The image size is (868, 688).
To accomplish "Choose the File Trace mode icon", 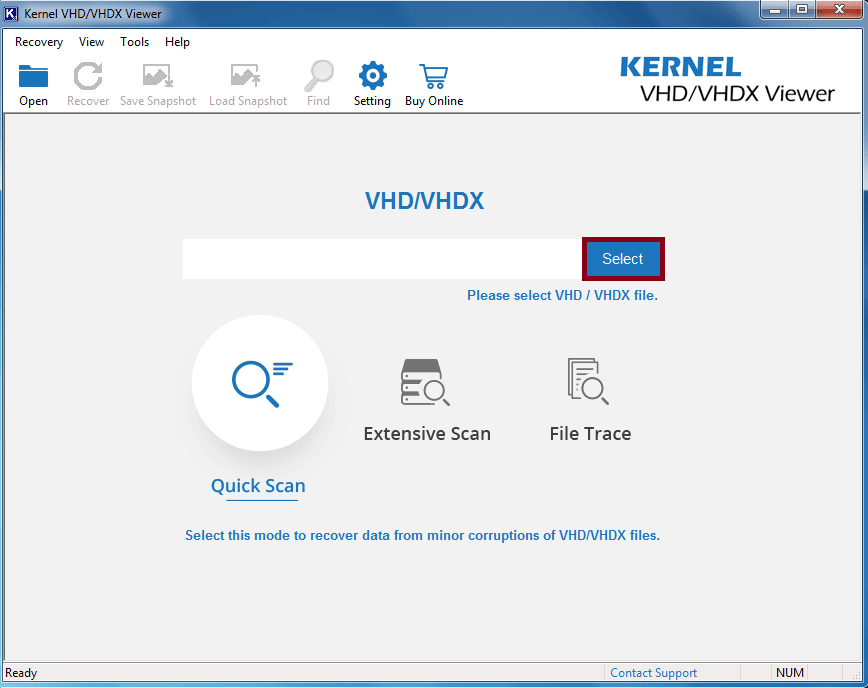I will pos(588,381).
